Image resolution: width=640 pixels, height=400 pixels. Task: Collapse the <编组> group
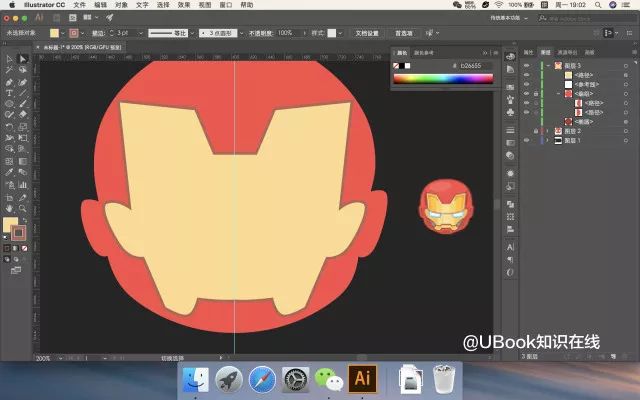click(x=558, y=94)
